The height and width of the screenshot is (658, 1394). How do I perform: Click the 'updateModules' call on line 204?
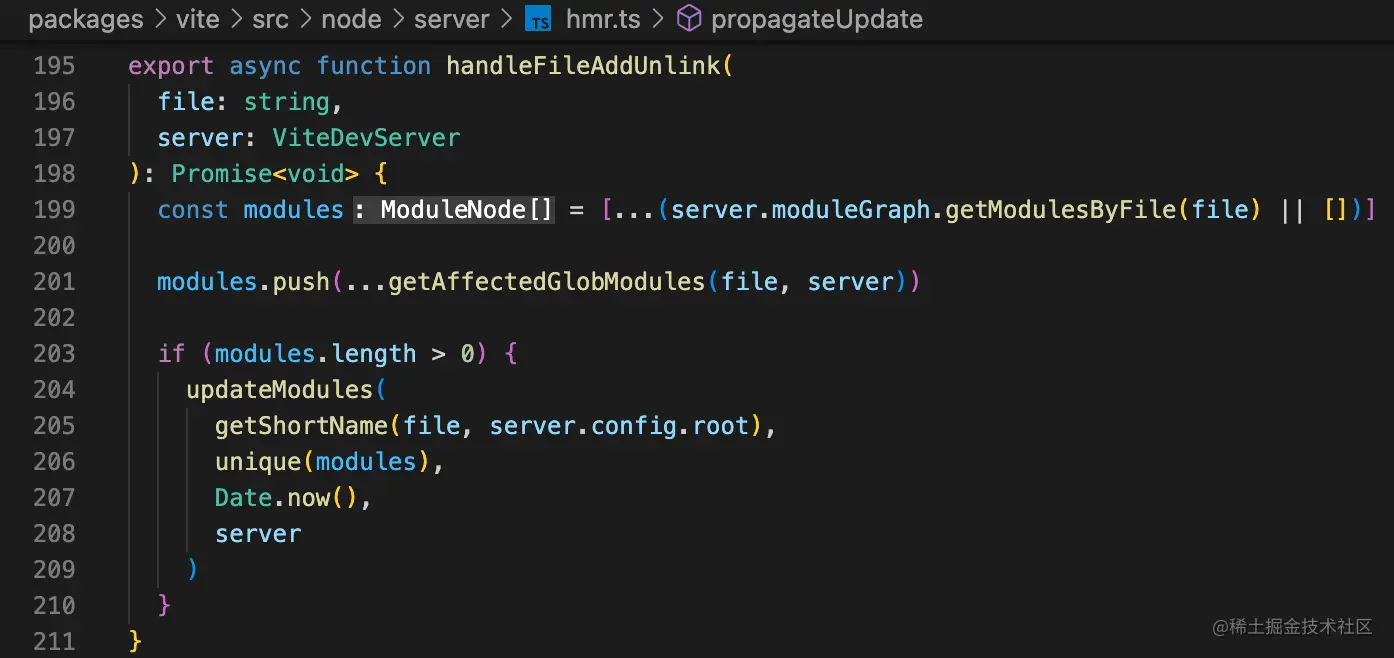click(x=279, y=390)
